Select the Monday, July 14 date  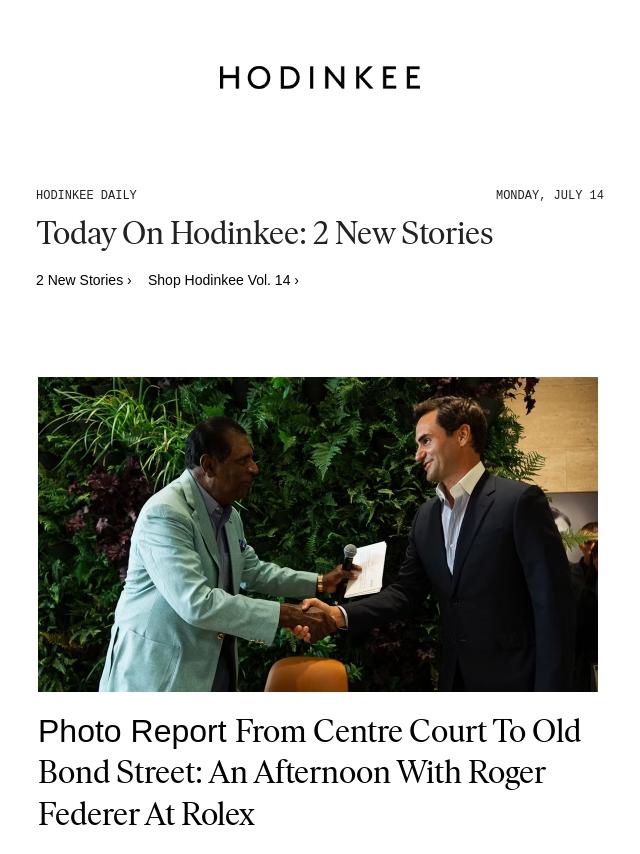550,194
